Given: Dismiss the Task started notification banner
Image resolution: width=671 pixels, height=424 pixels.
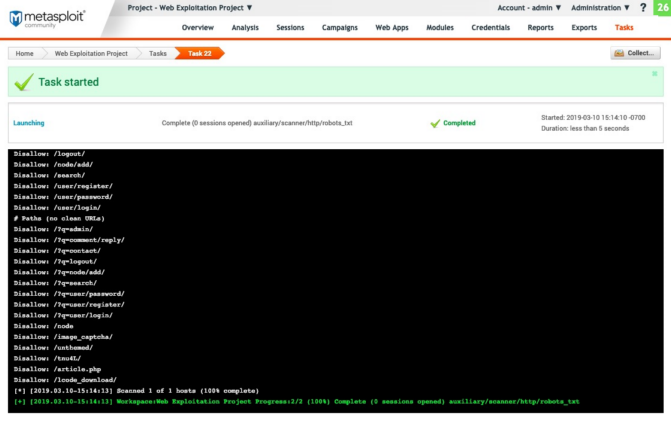Looking at the screenshot, I should pyautogui.click(x=655, y=73).
